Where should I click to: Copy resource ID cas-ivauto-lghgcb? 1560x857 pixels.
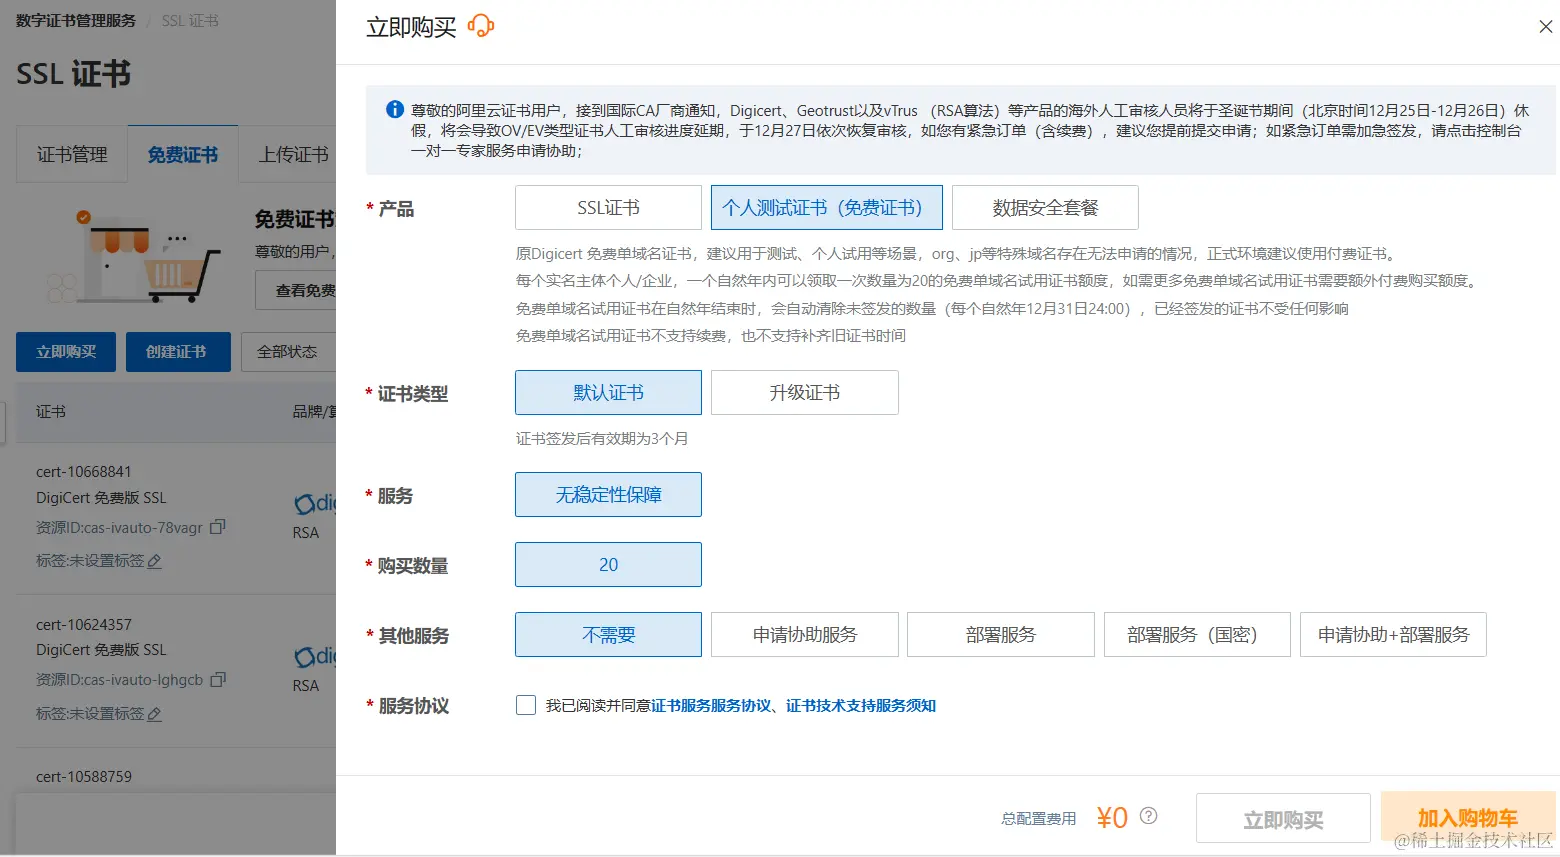click(x=218, y=679)
